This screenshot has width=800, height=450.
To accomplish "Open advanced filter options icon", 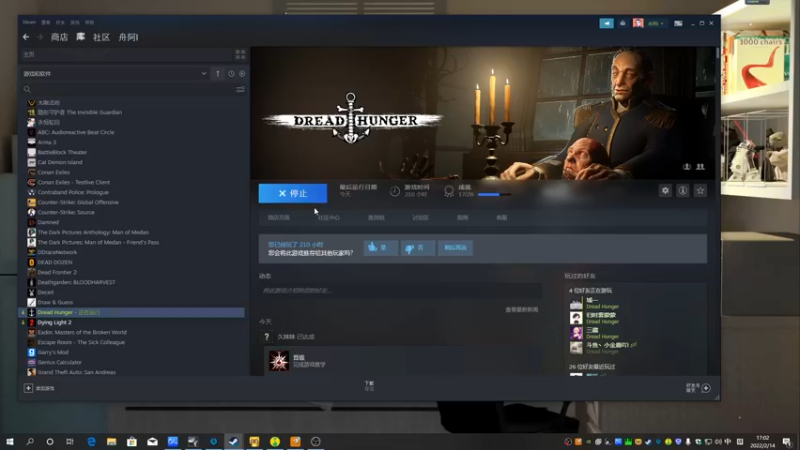I will (x=240, y=89).
